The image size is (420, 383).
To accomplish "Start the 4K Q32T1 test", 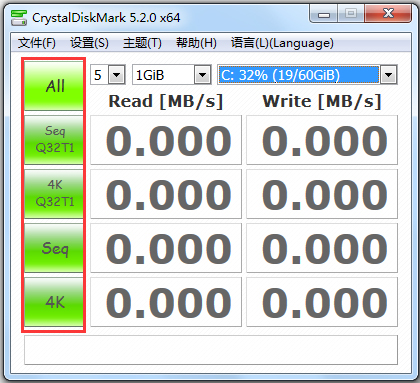I will tap(54, 194).
